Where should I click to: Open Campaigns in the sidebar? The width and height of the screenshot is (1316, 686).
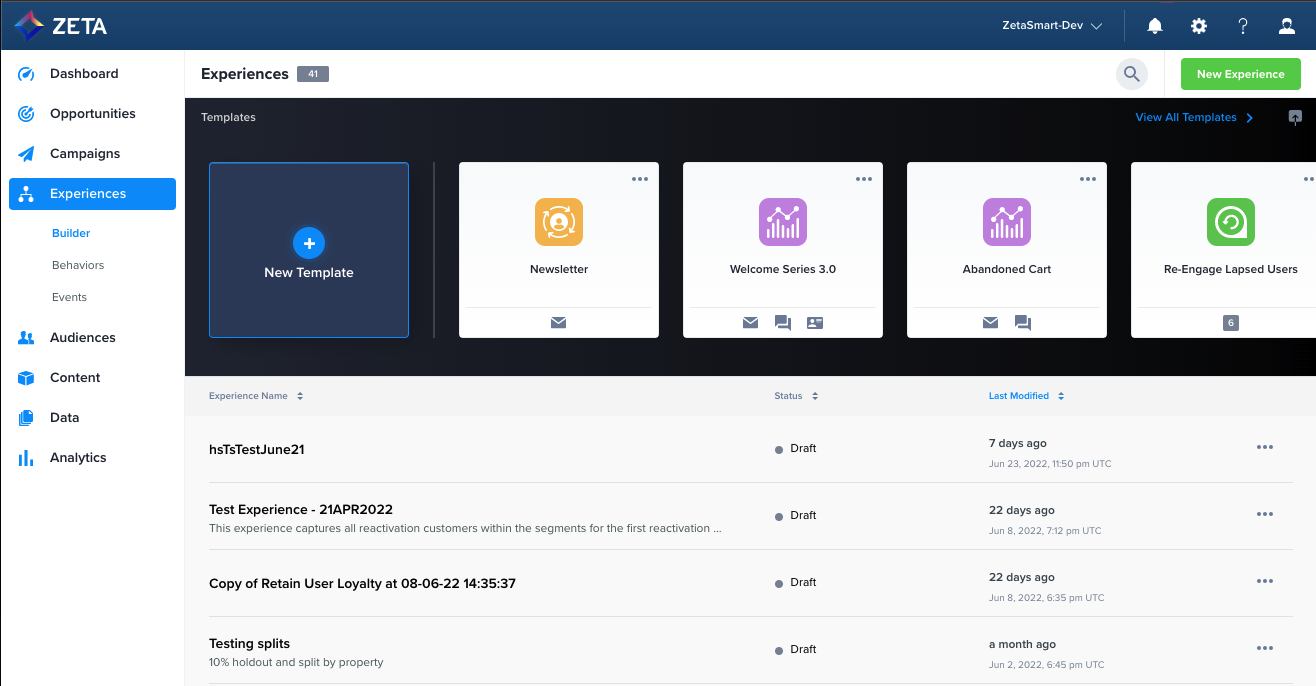pyautogui.click(x=85, y=154)
